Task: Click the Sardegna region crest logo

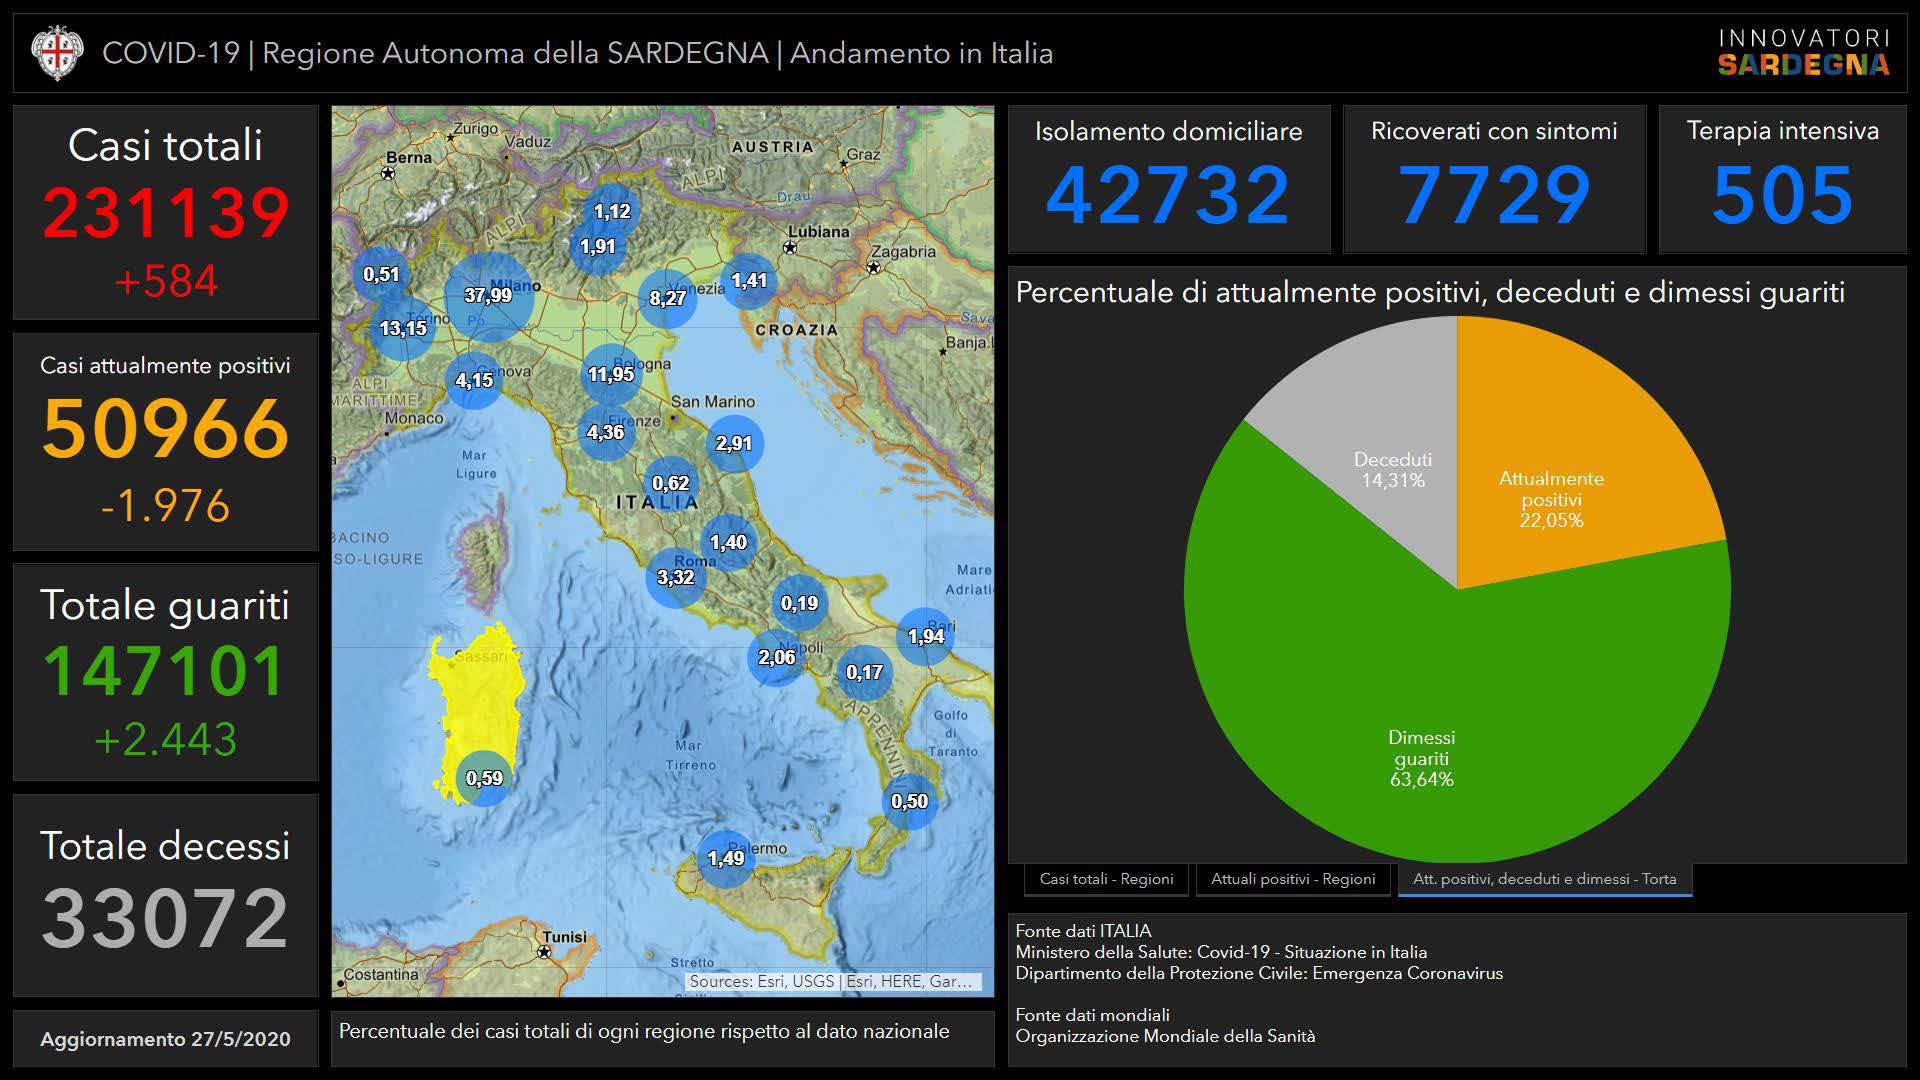Action: tap(56, 52)
